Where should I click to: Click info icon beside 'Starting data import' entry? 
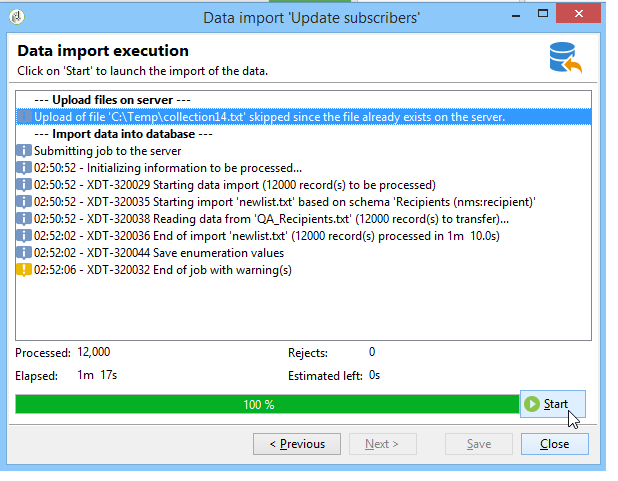[24, 184]
